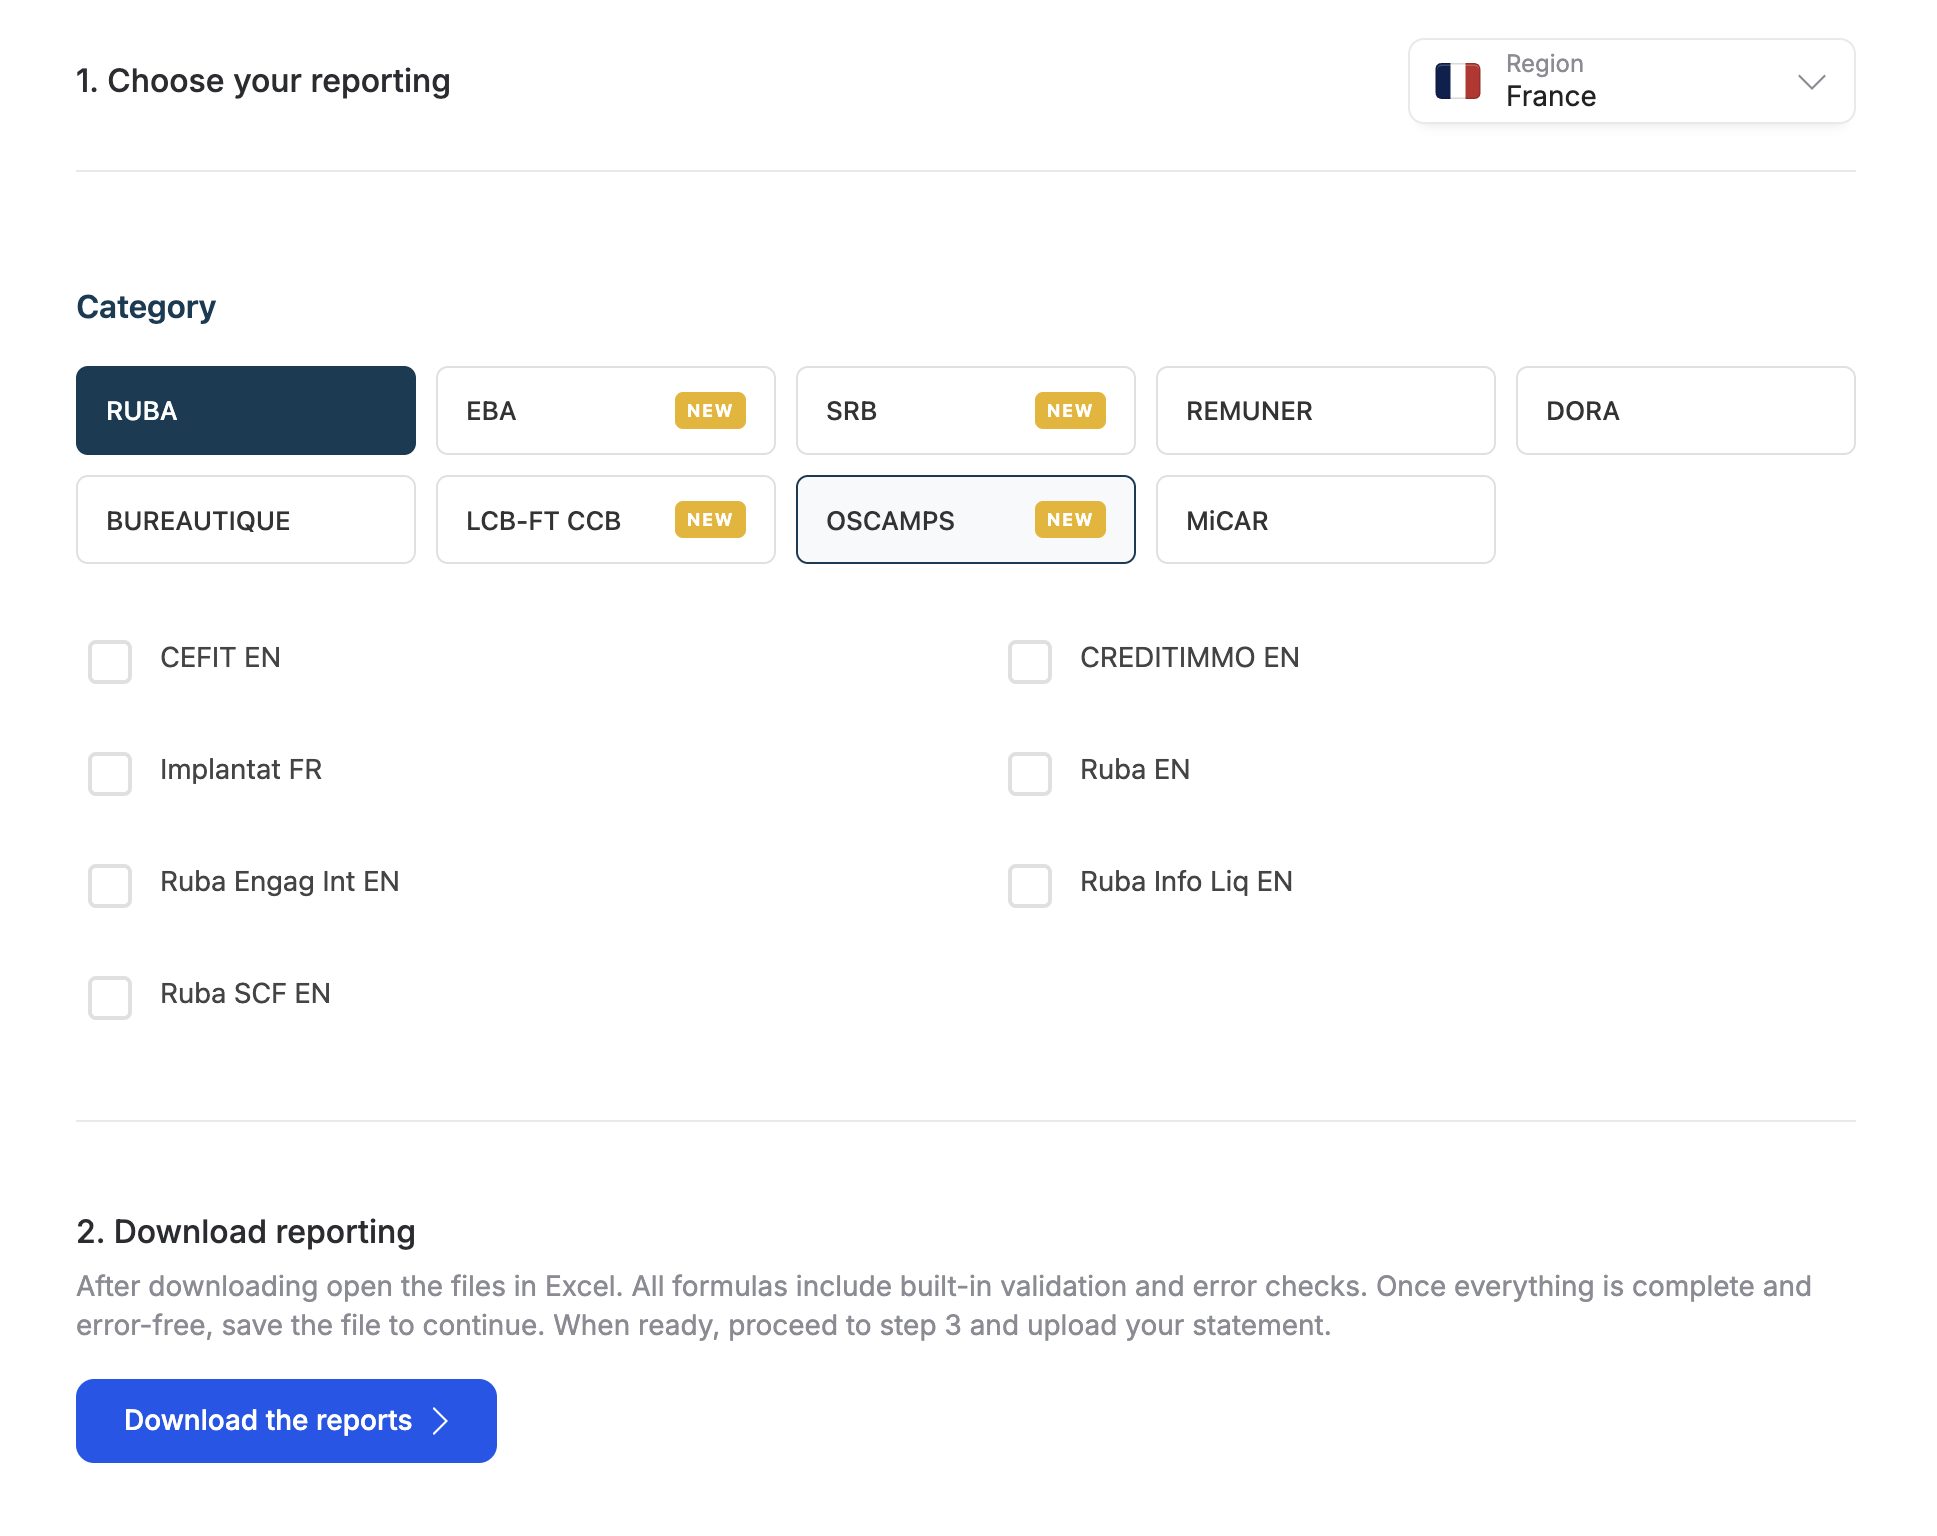Screen dimensions: 1937x1536
Task: Select the EBA category
Action: [x=606, y=410]
